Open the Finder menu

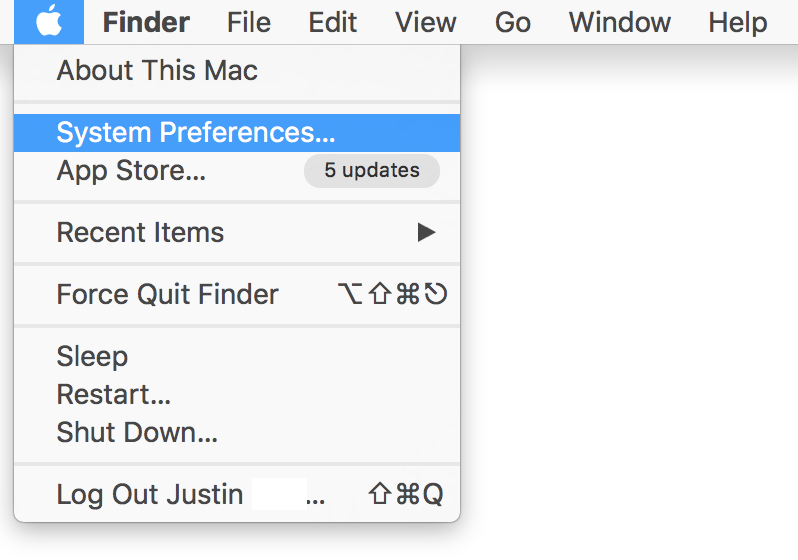click(x=146, y=22)
